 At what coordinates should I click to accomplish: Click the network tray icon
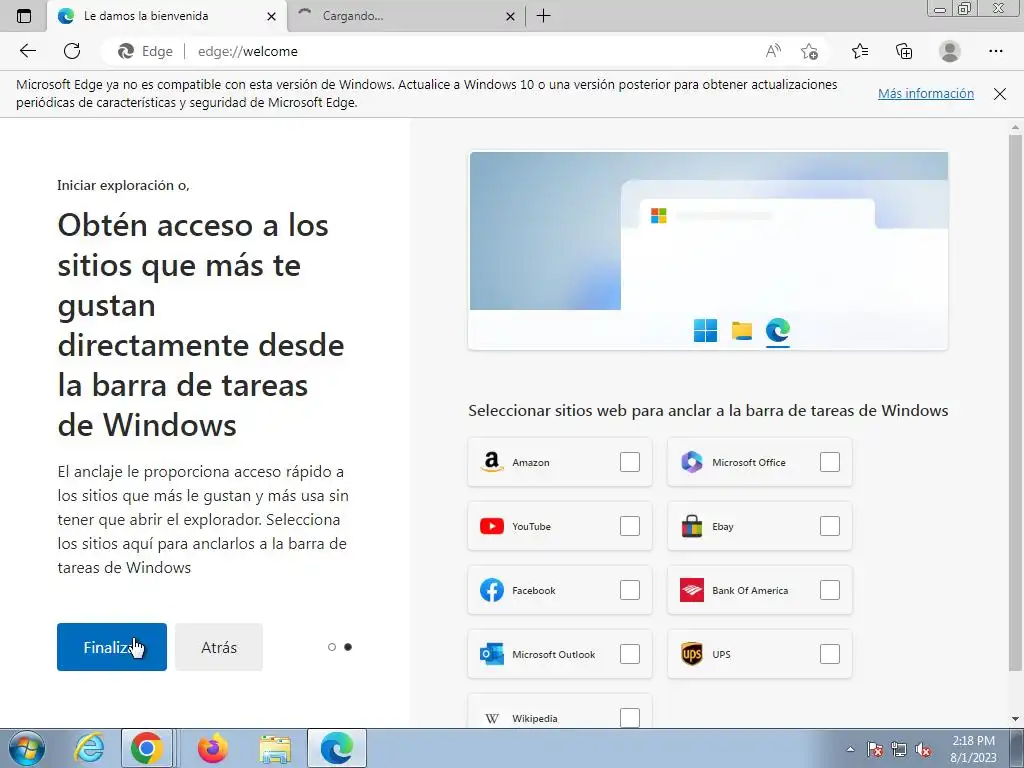pyautogui.click(x=899, y=749)
